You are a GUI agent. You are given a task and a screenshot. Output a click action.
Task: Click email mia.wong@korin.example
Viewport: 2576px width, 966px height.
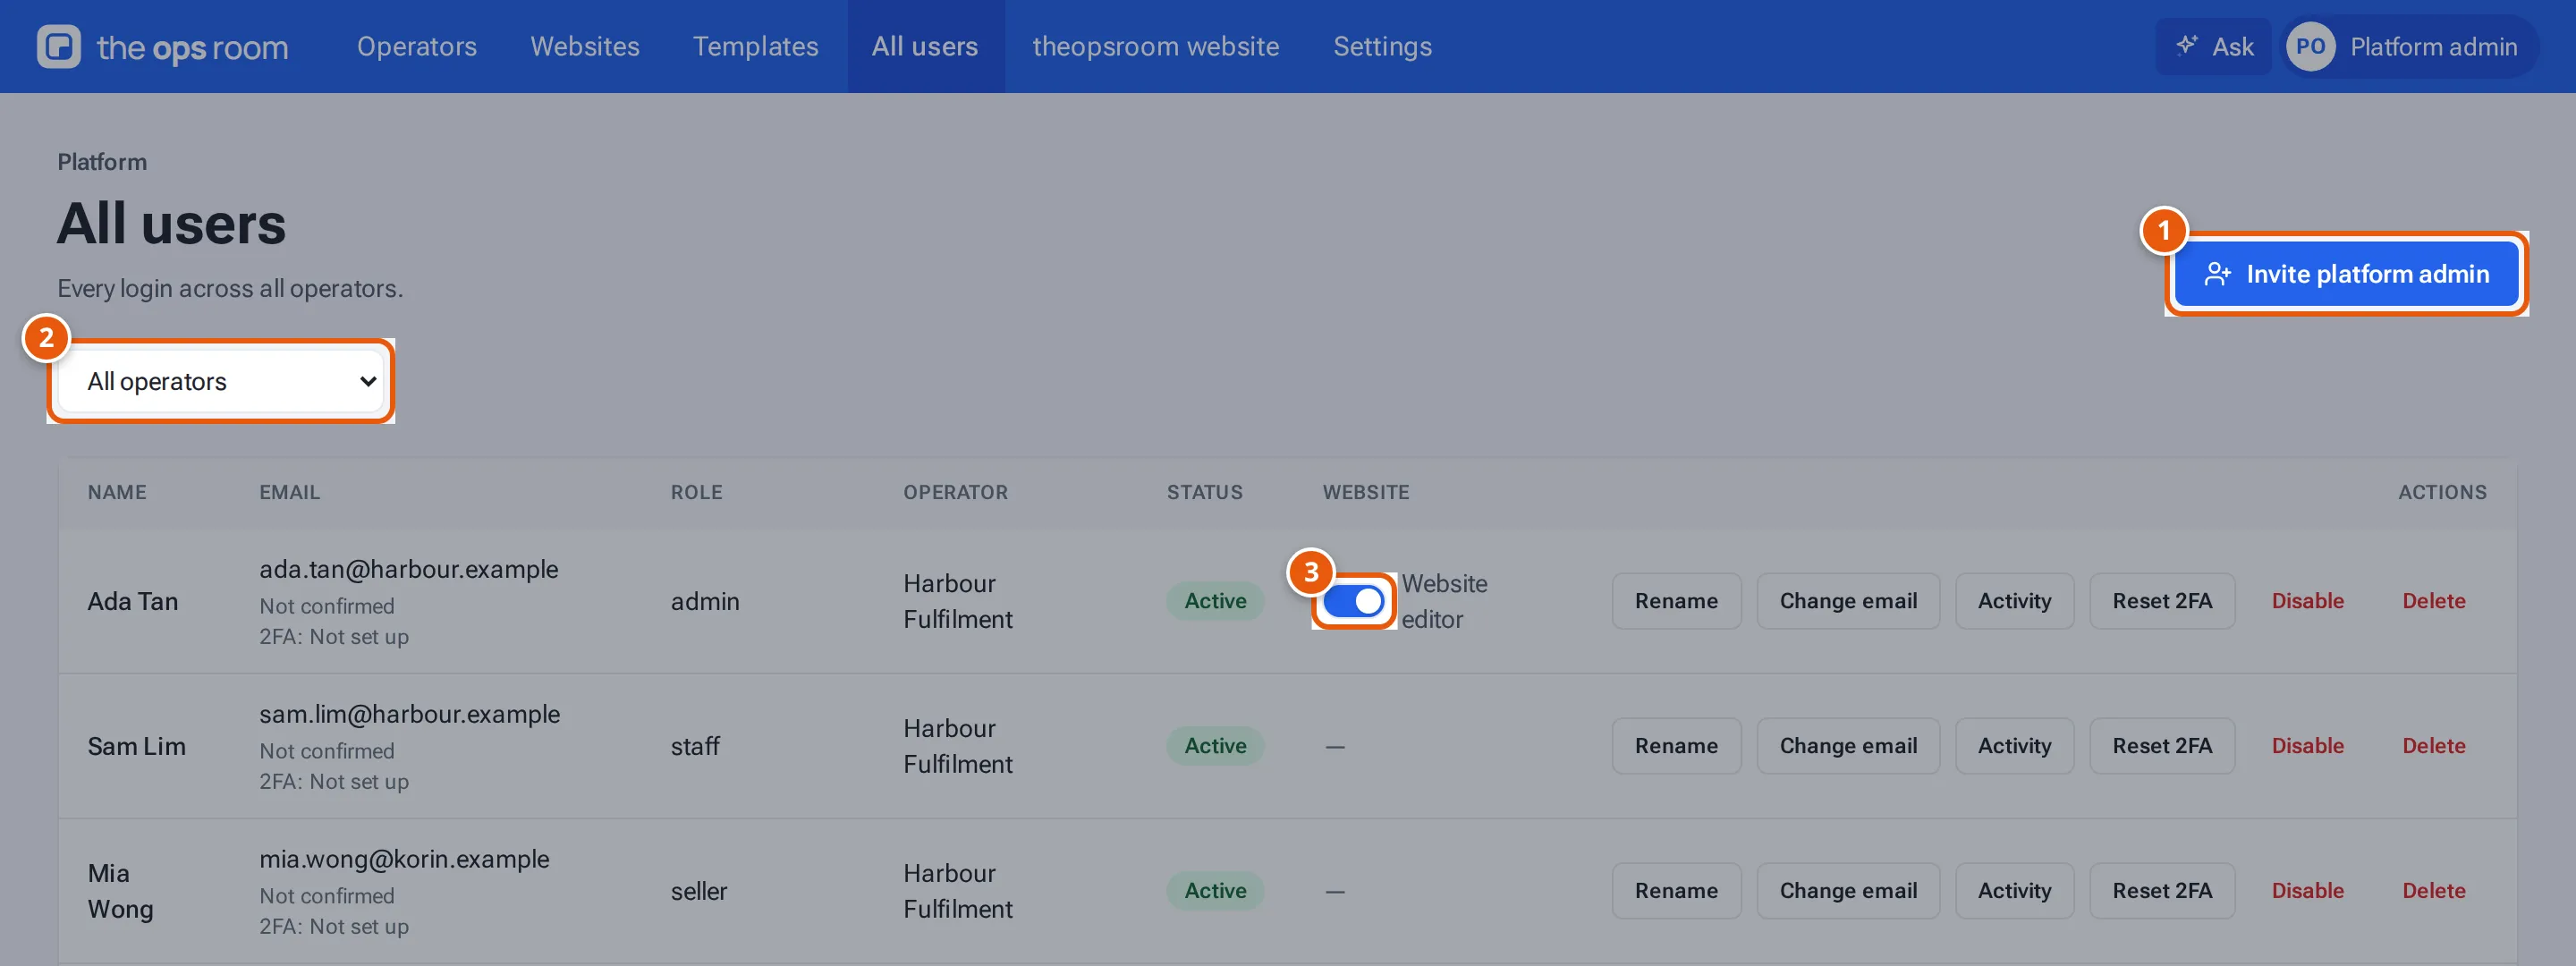(x=404, y=859)
